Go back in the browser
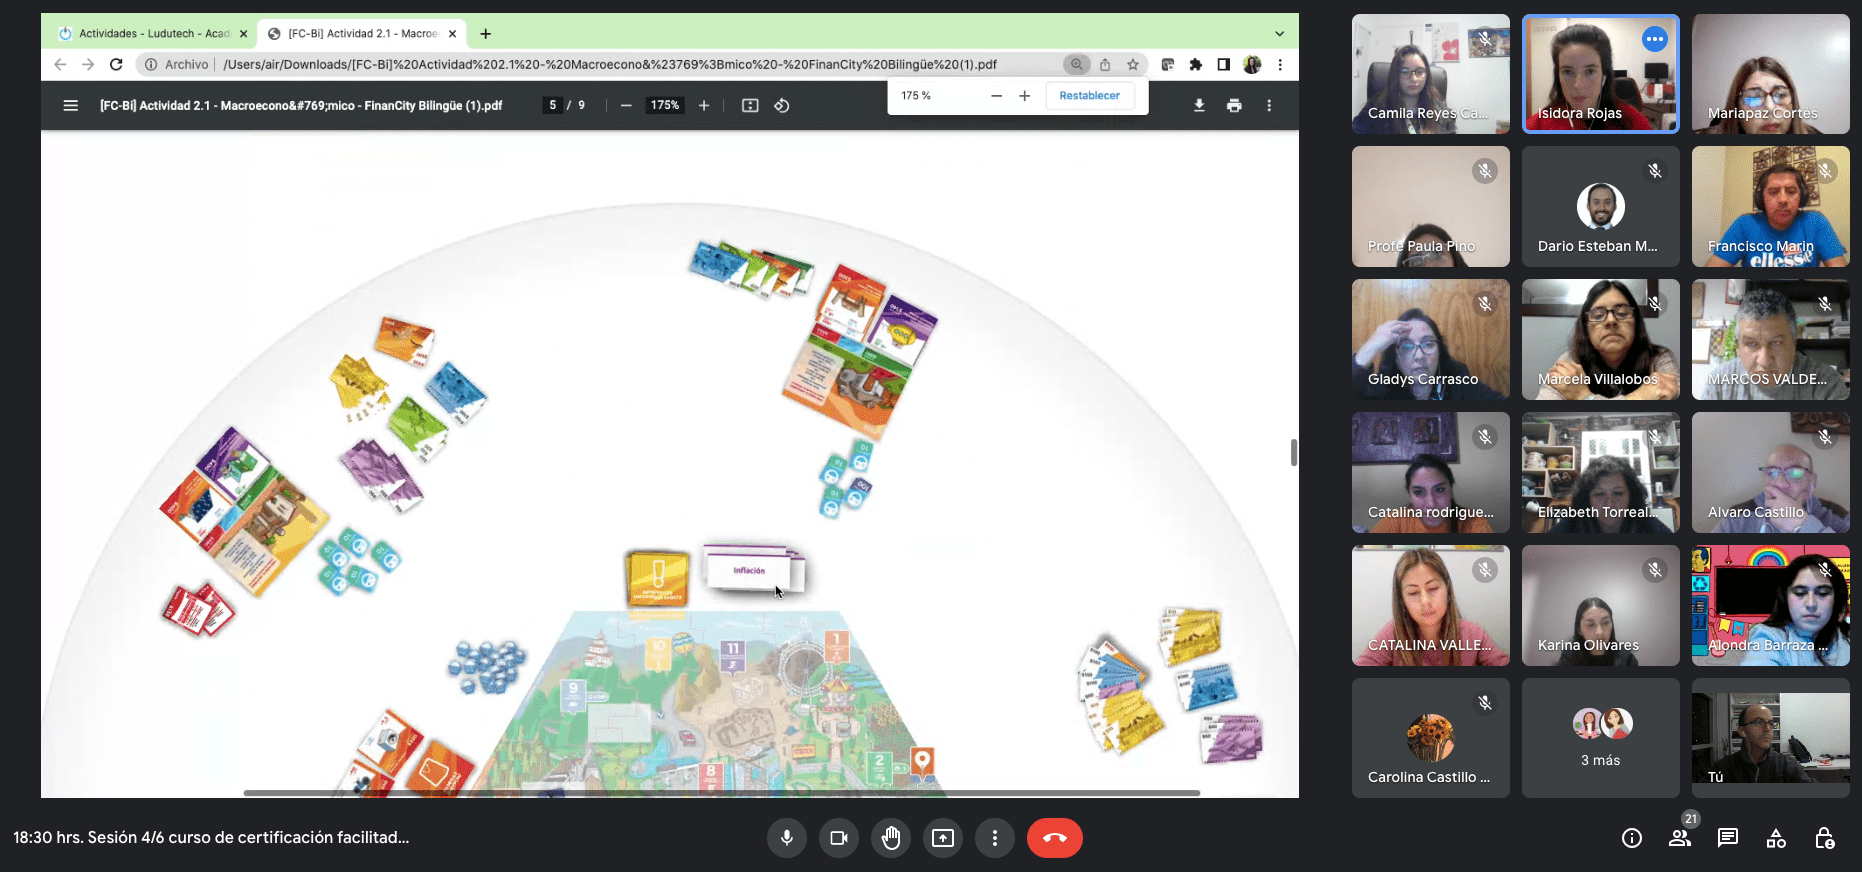The width and height of the screenshot is (1862, 872). 60,64
